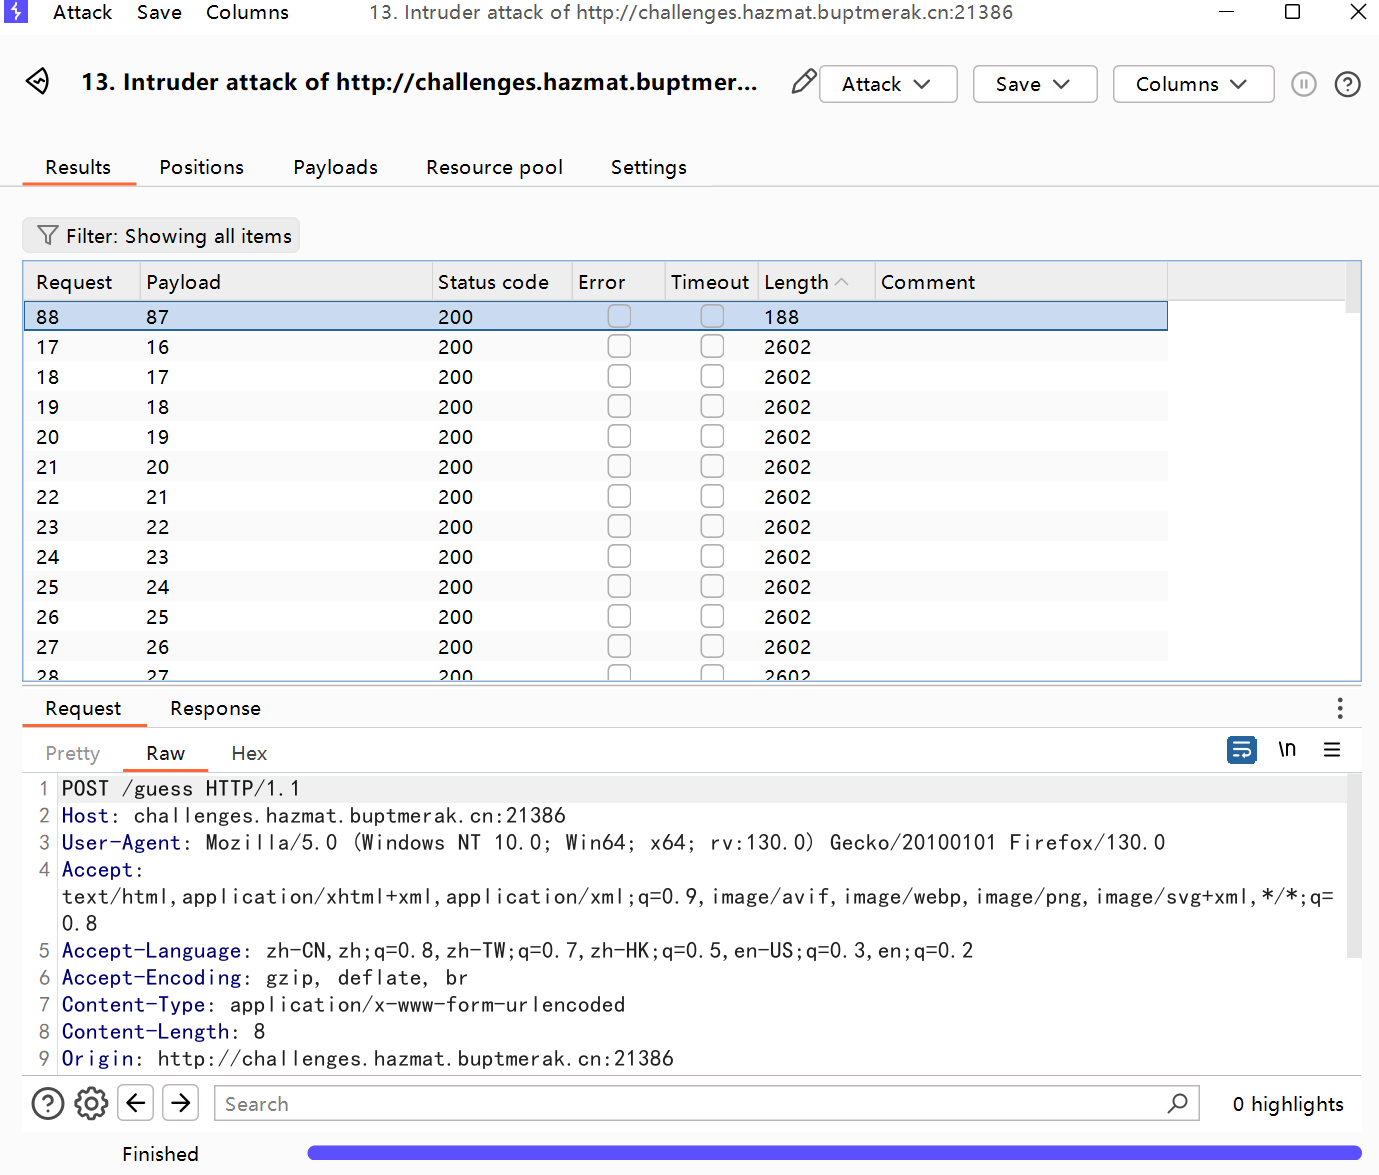Select the Raw view tab
This screenshot has width=1379, height=1175.
165,753
